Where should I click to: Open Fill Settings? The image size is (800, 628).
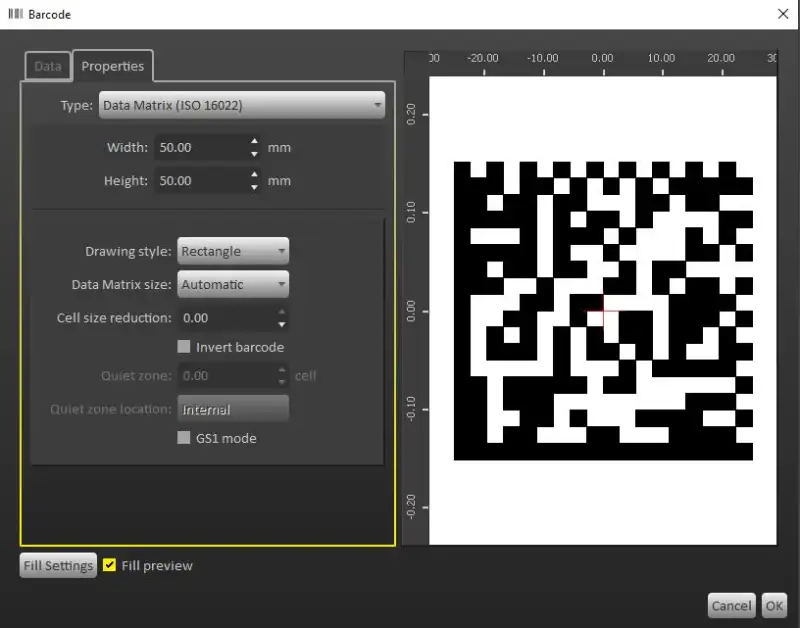58,565
